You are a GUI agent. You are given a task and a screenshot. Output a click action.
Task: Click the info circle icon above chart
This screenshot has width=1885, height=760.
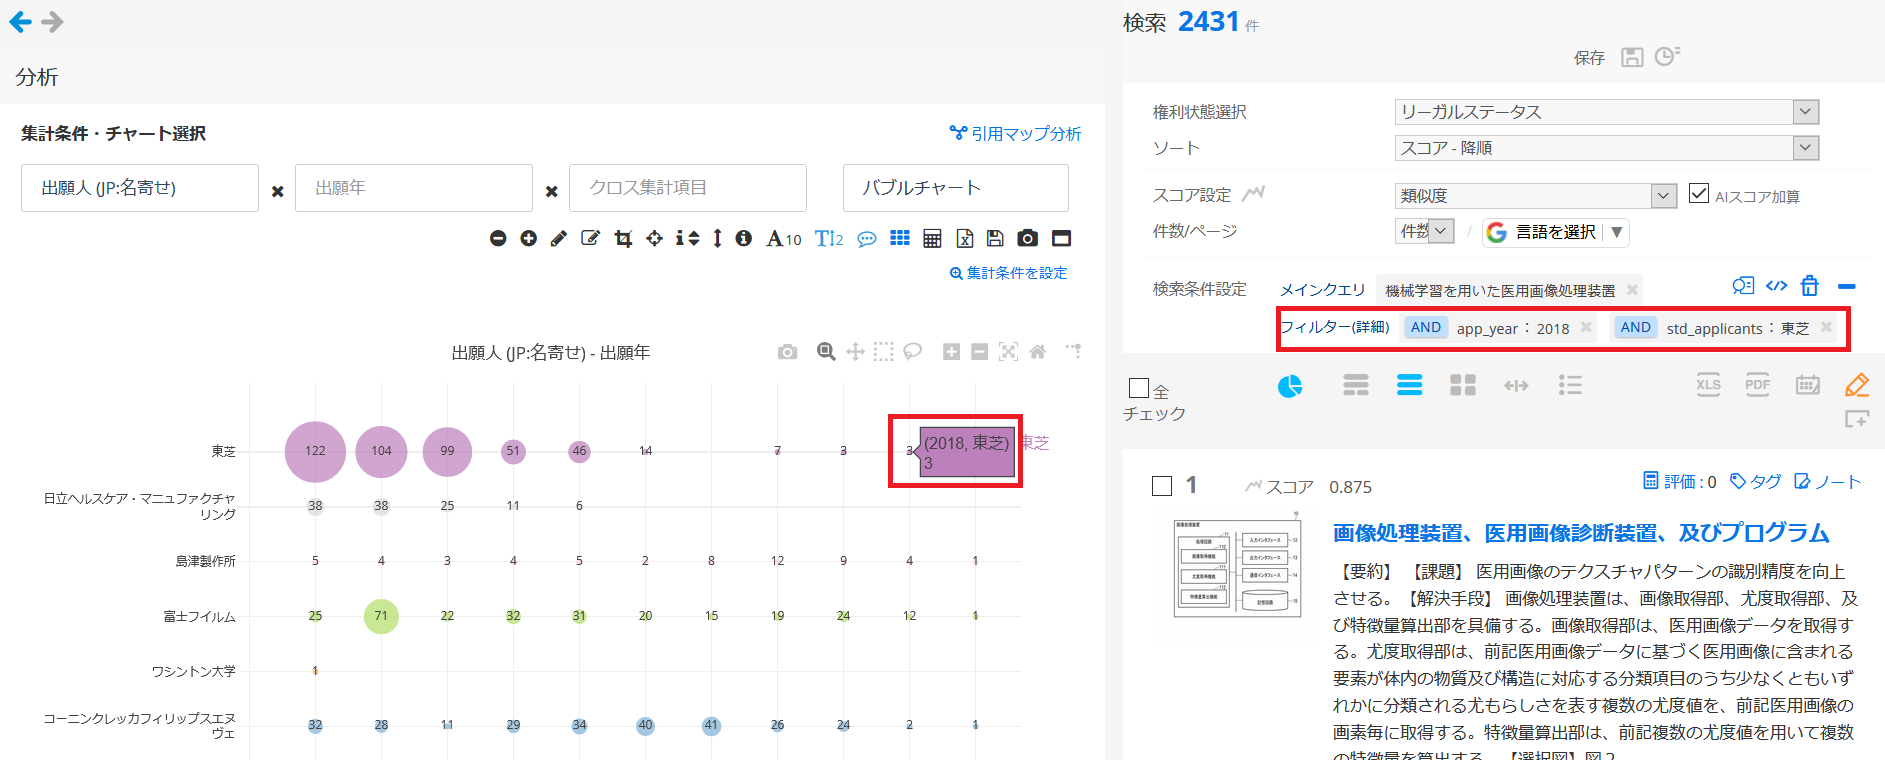[743, 238]
